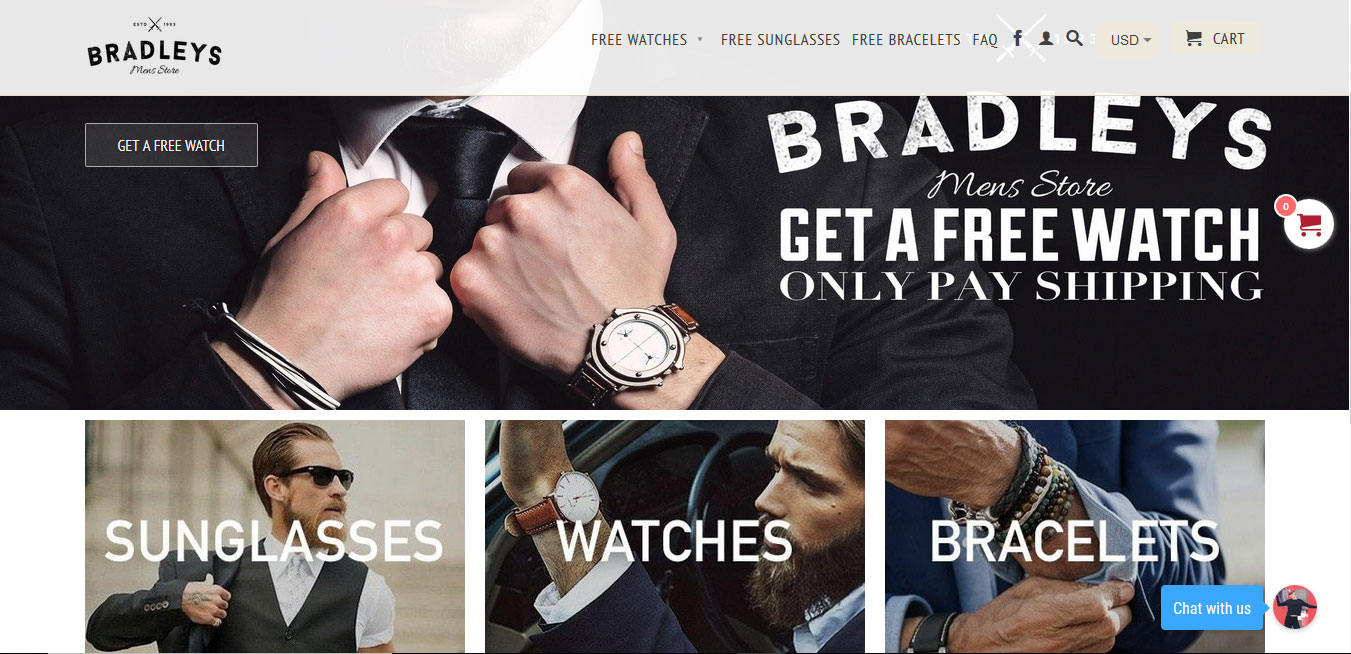Click the user account icon

coord(1046,39)
